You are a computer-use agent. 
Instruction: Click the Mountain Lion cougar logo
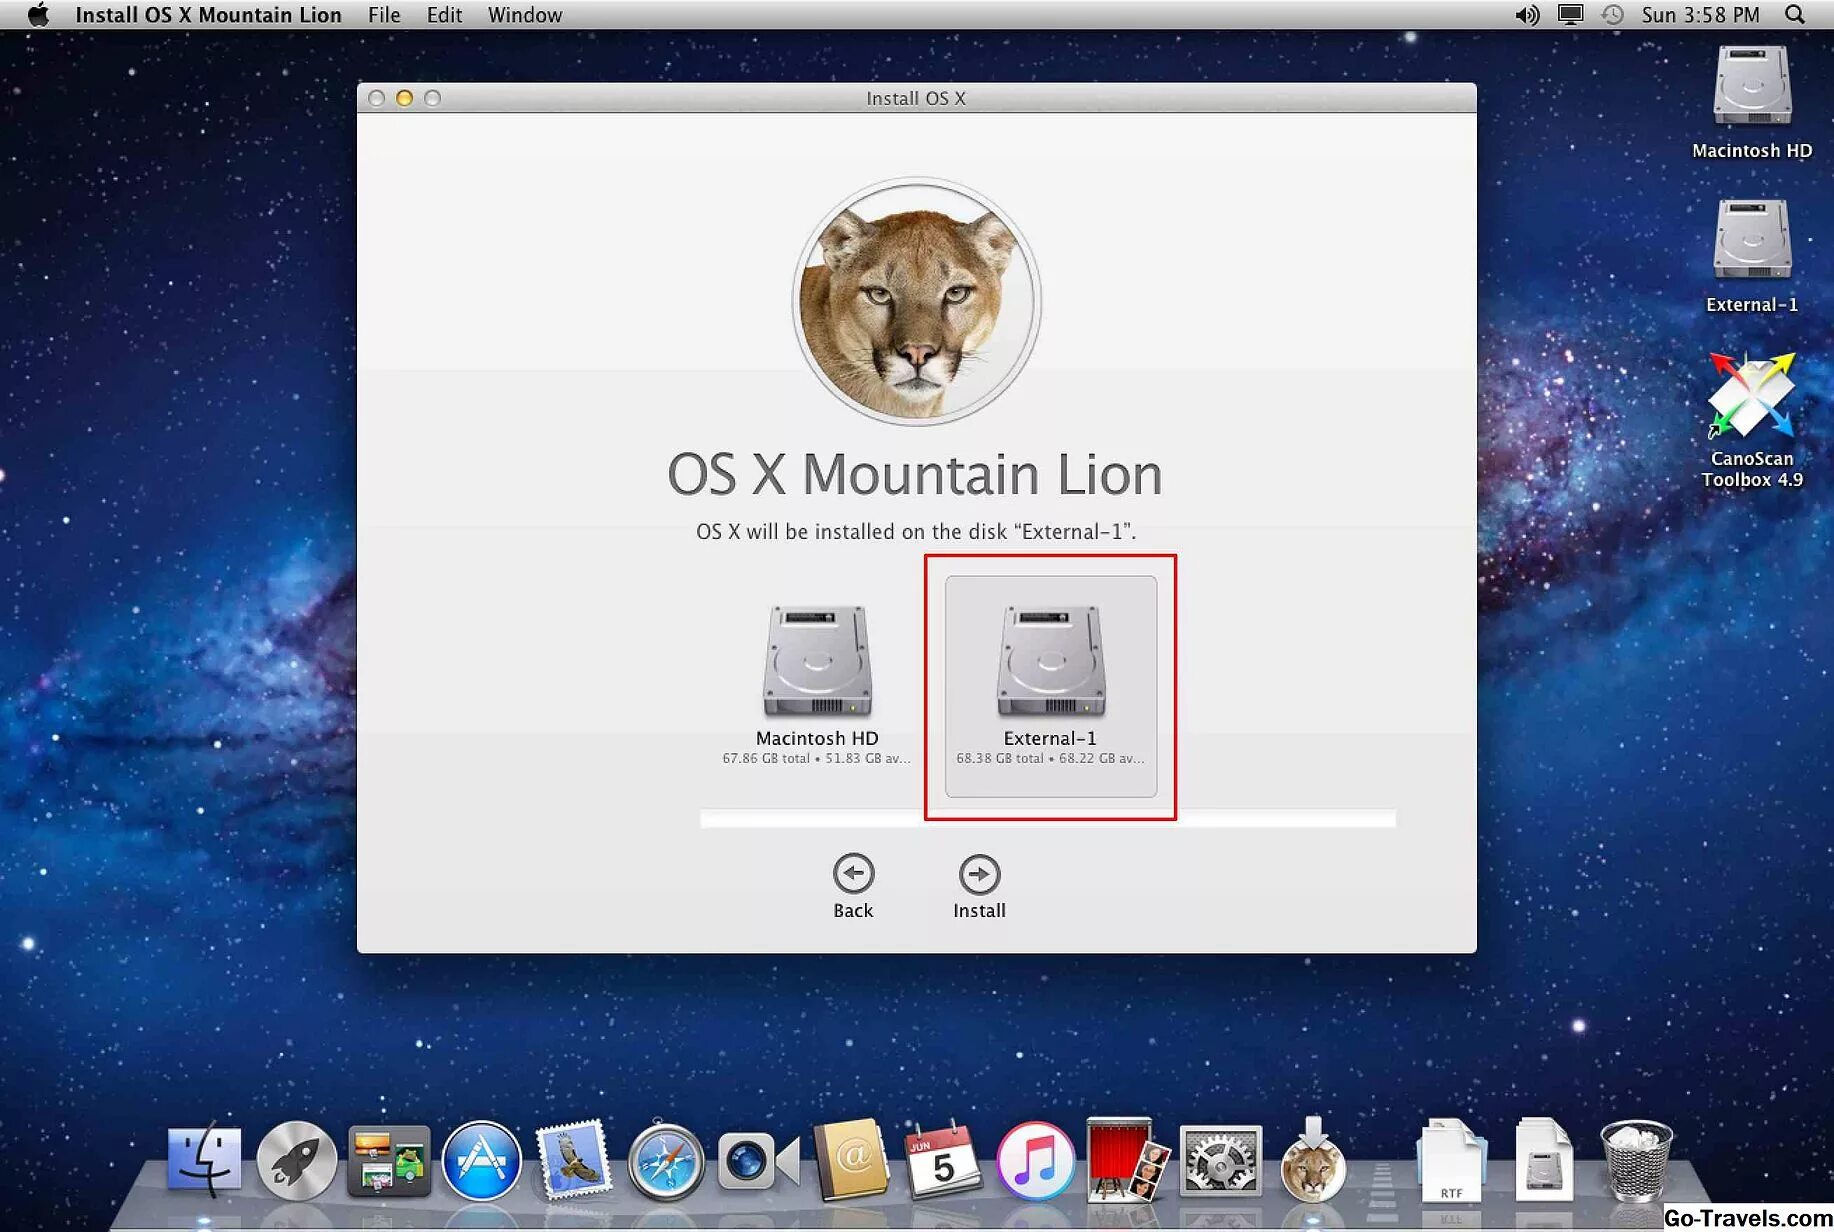click(916, 301)
